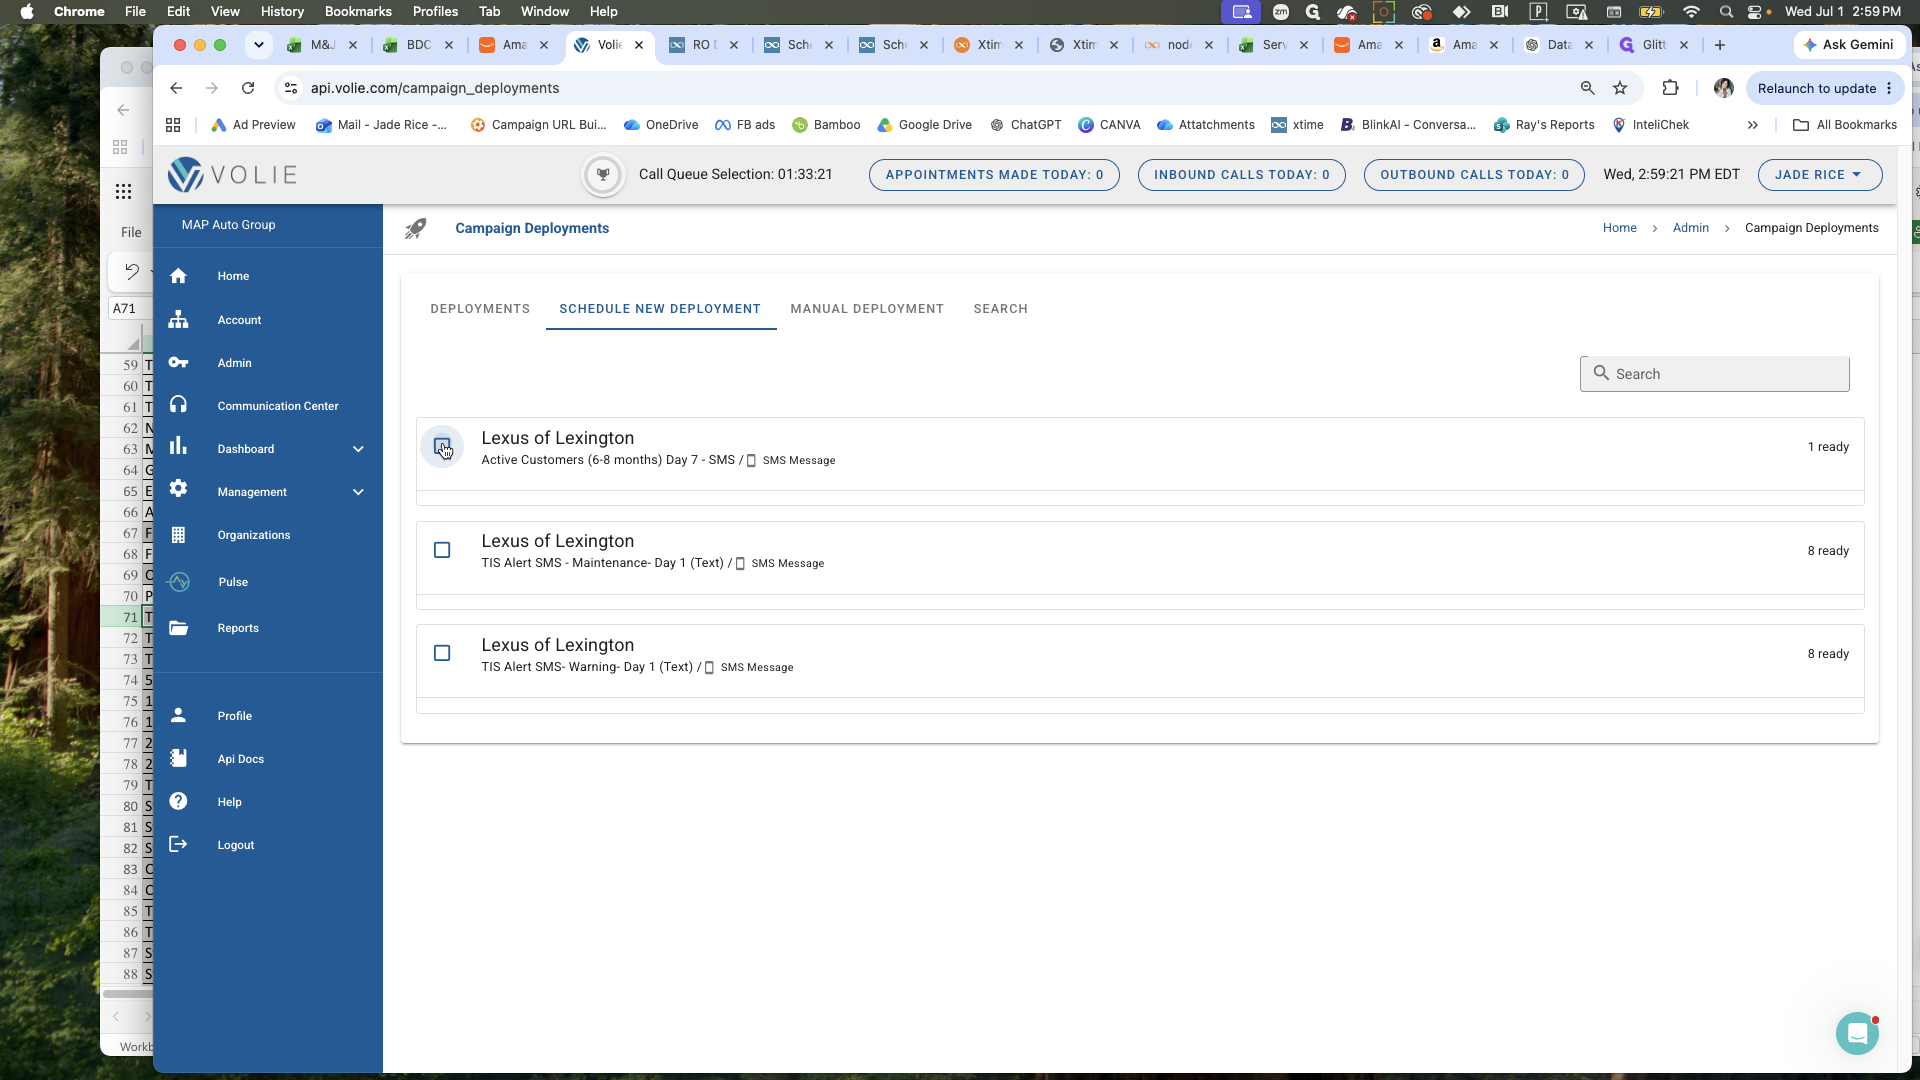Open Pulse in the sidebar
The image size is (1920, 1080).
pos(233,582)
